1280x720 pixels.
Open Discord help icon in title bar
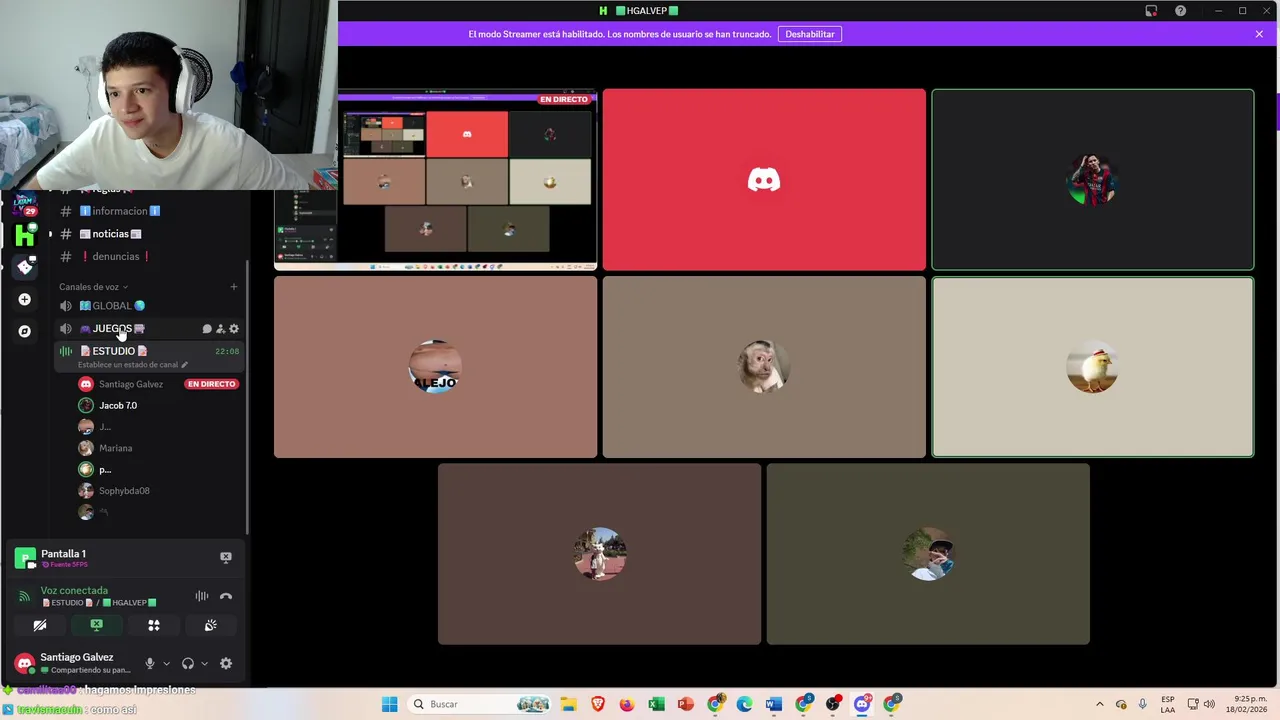tap(1181, 11)
